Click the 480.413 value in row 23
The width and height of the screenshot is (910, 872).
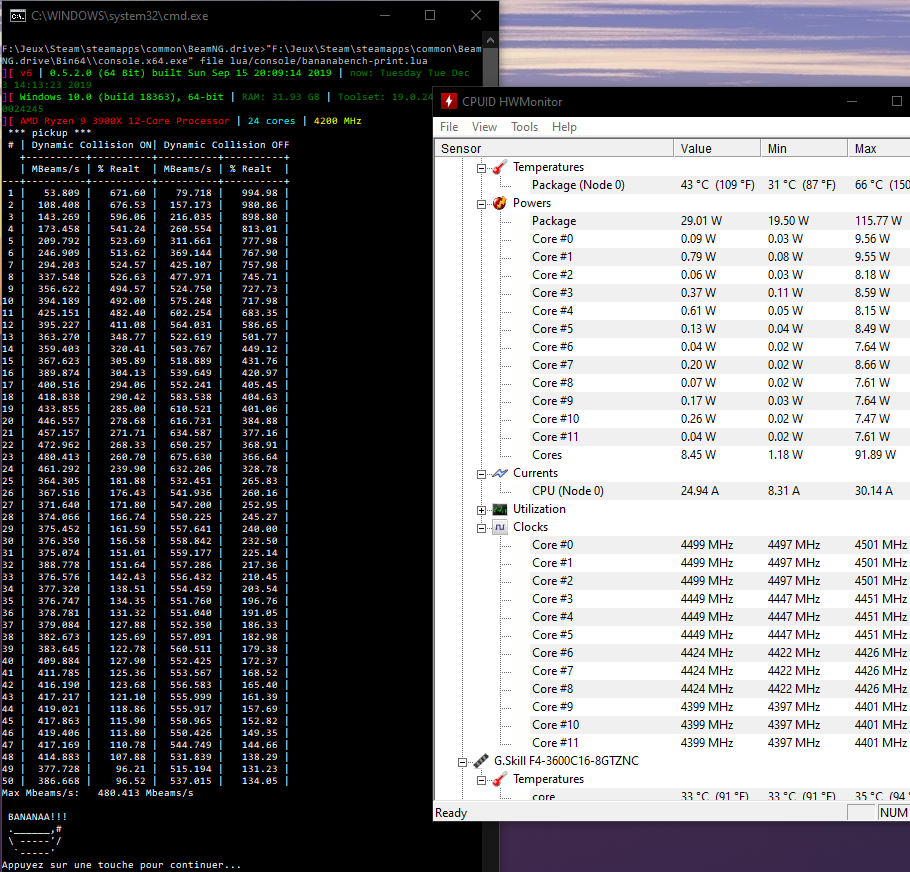(59, 457)
